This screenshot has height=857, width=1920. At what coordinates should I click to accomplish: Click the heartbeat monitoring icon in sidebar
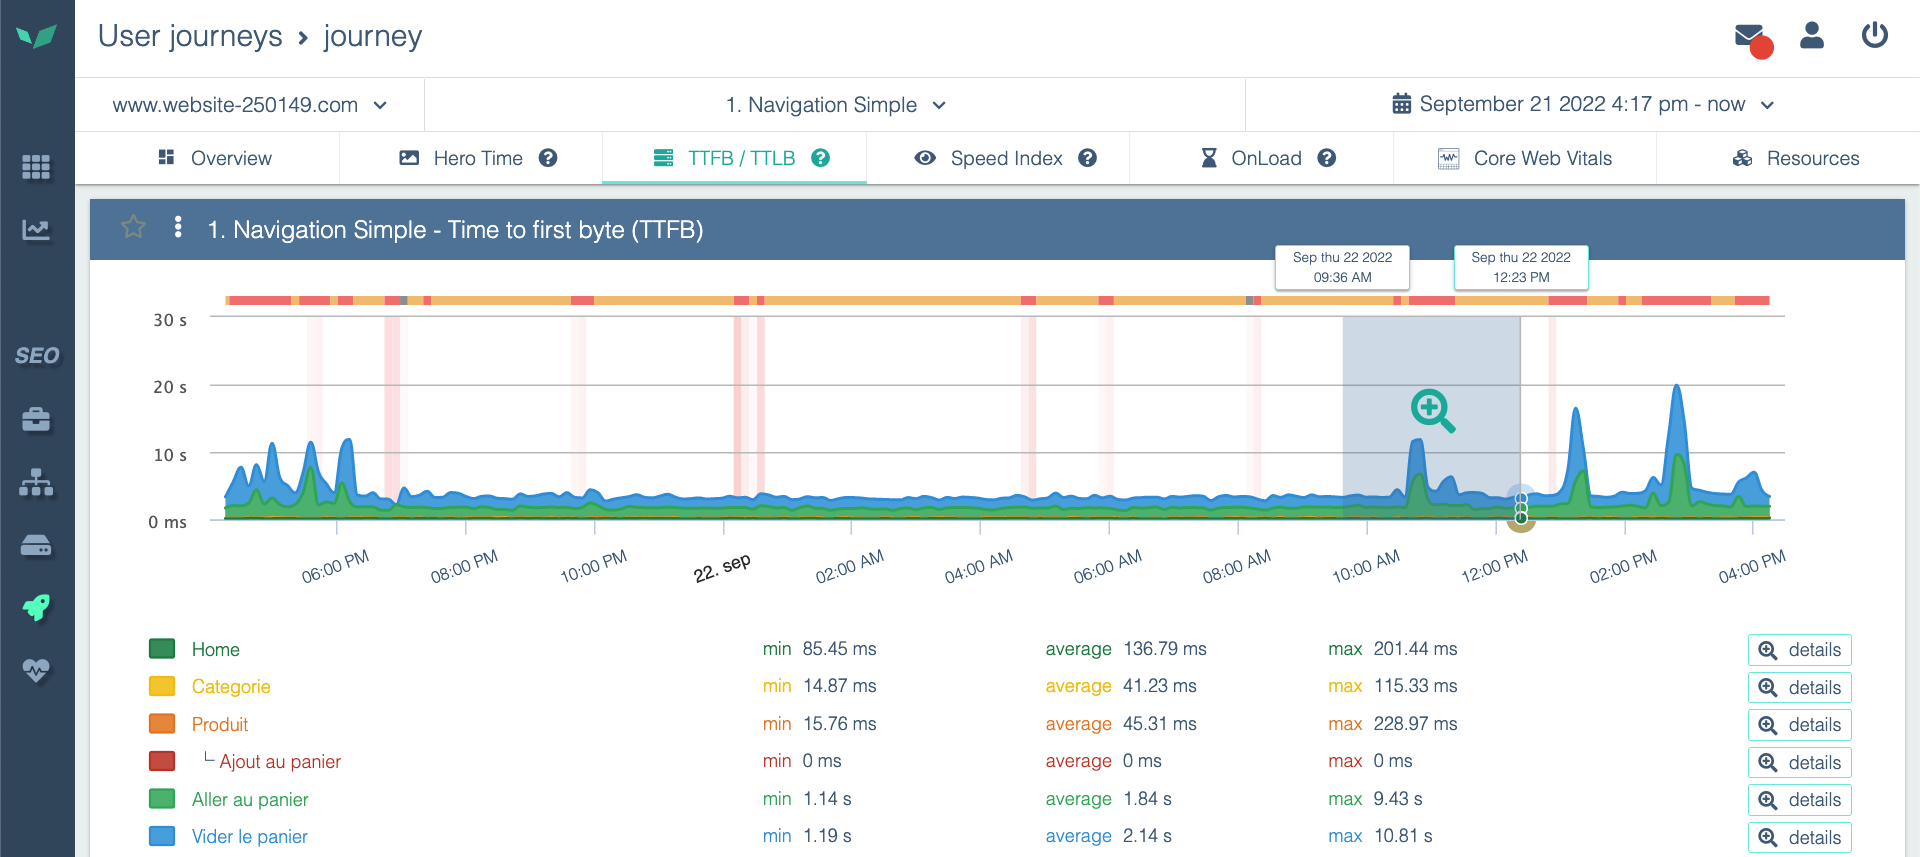point(36,670)
